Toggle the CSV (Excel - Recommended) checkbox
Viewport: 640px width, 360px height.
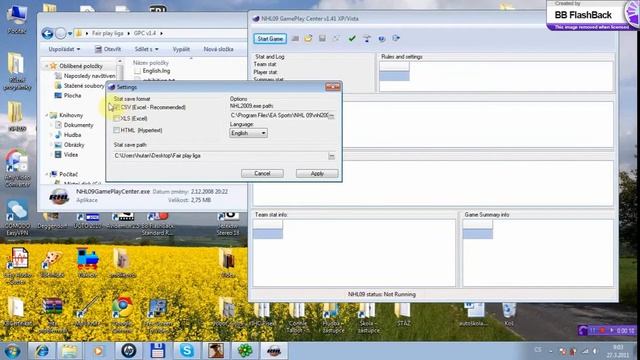coord(116,107)
